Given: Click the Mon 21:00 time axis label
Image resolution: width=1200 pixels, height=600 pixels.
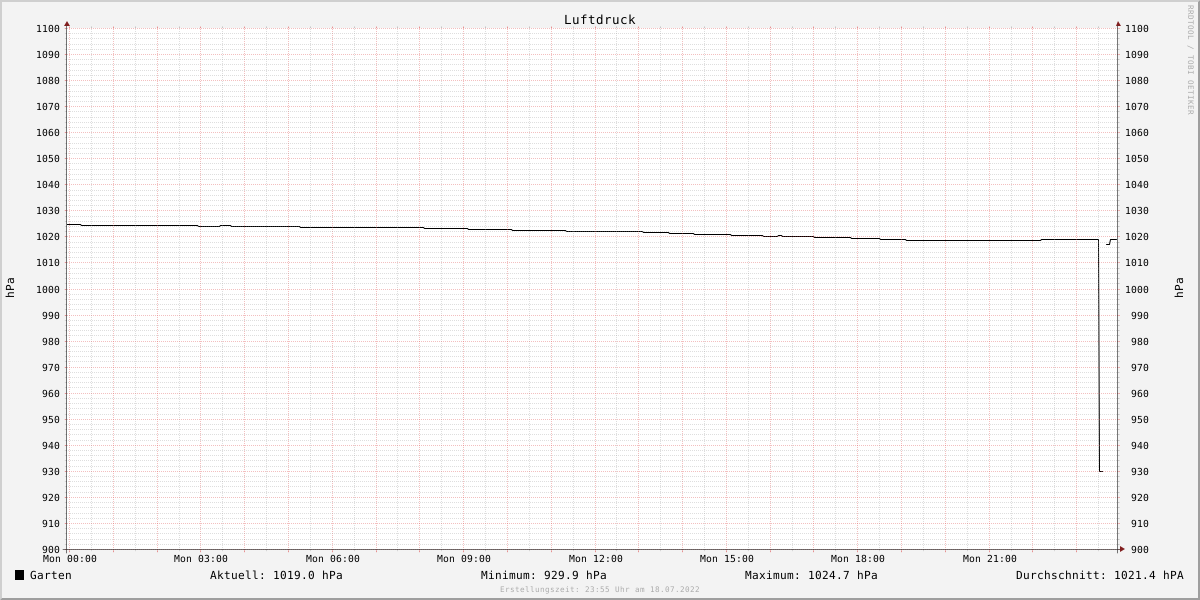Looking at the screenshot, I should (x=990, y=559).
